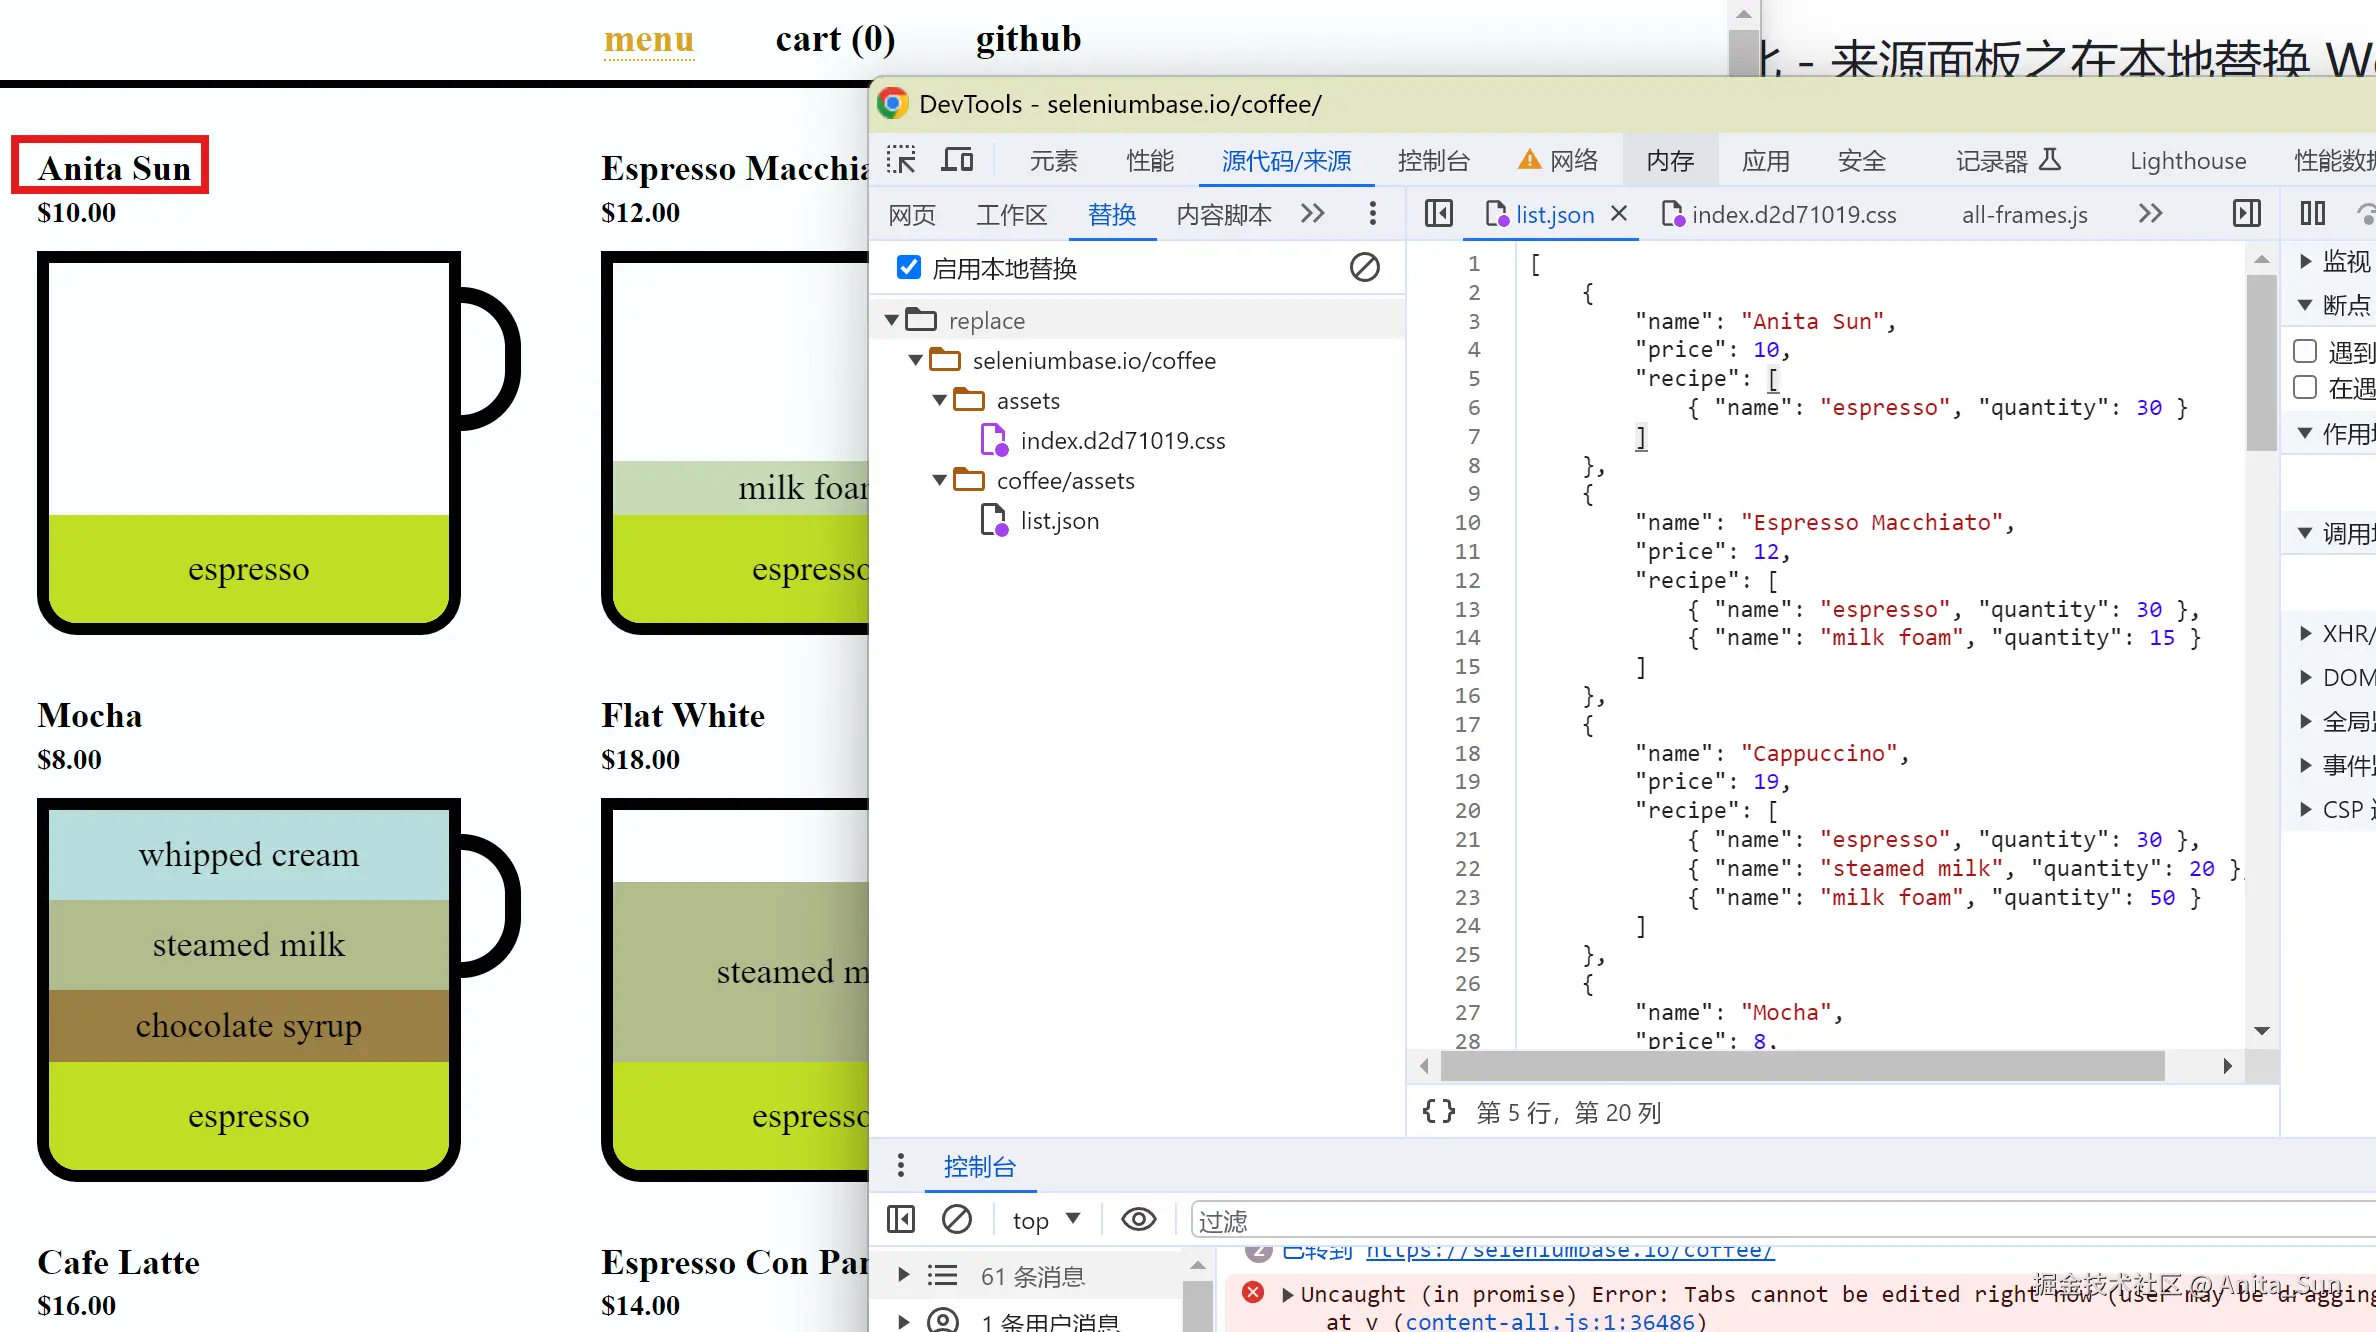Open the top context dropdown
The width and height of the screenshot is (2376, 1332).
[x=1045, y=1219]
